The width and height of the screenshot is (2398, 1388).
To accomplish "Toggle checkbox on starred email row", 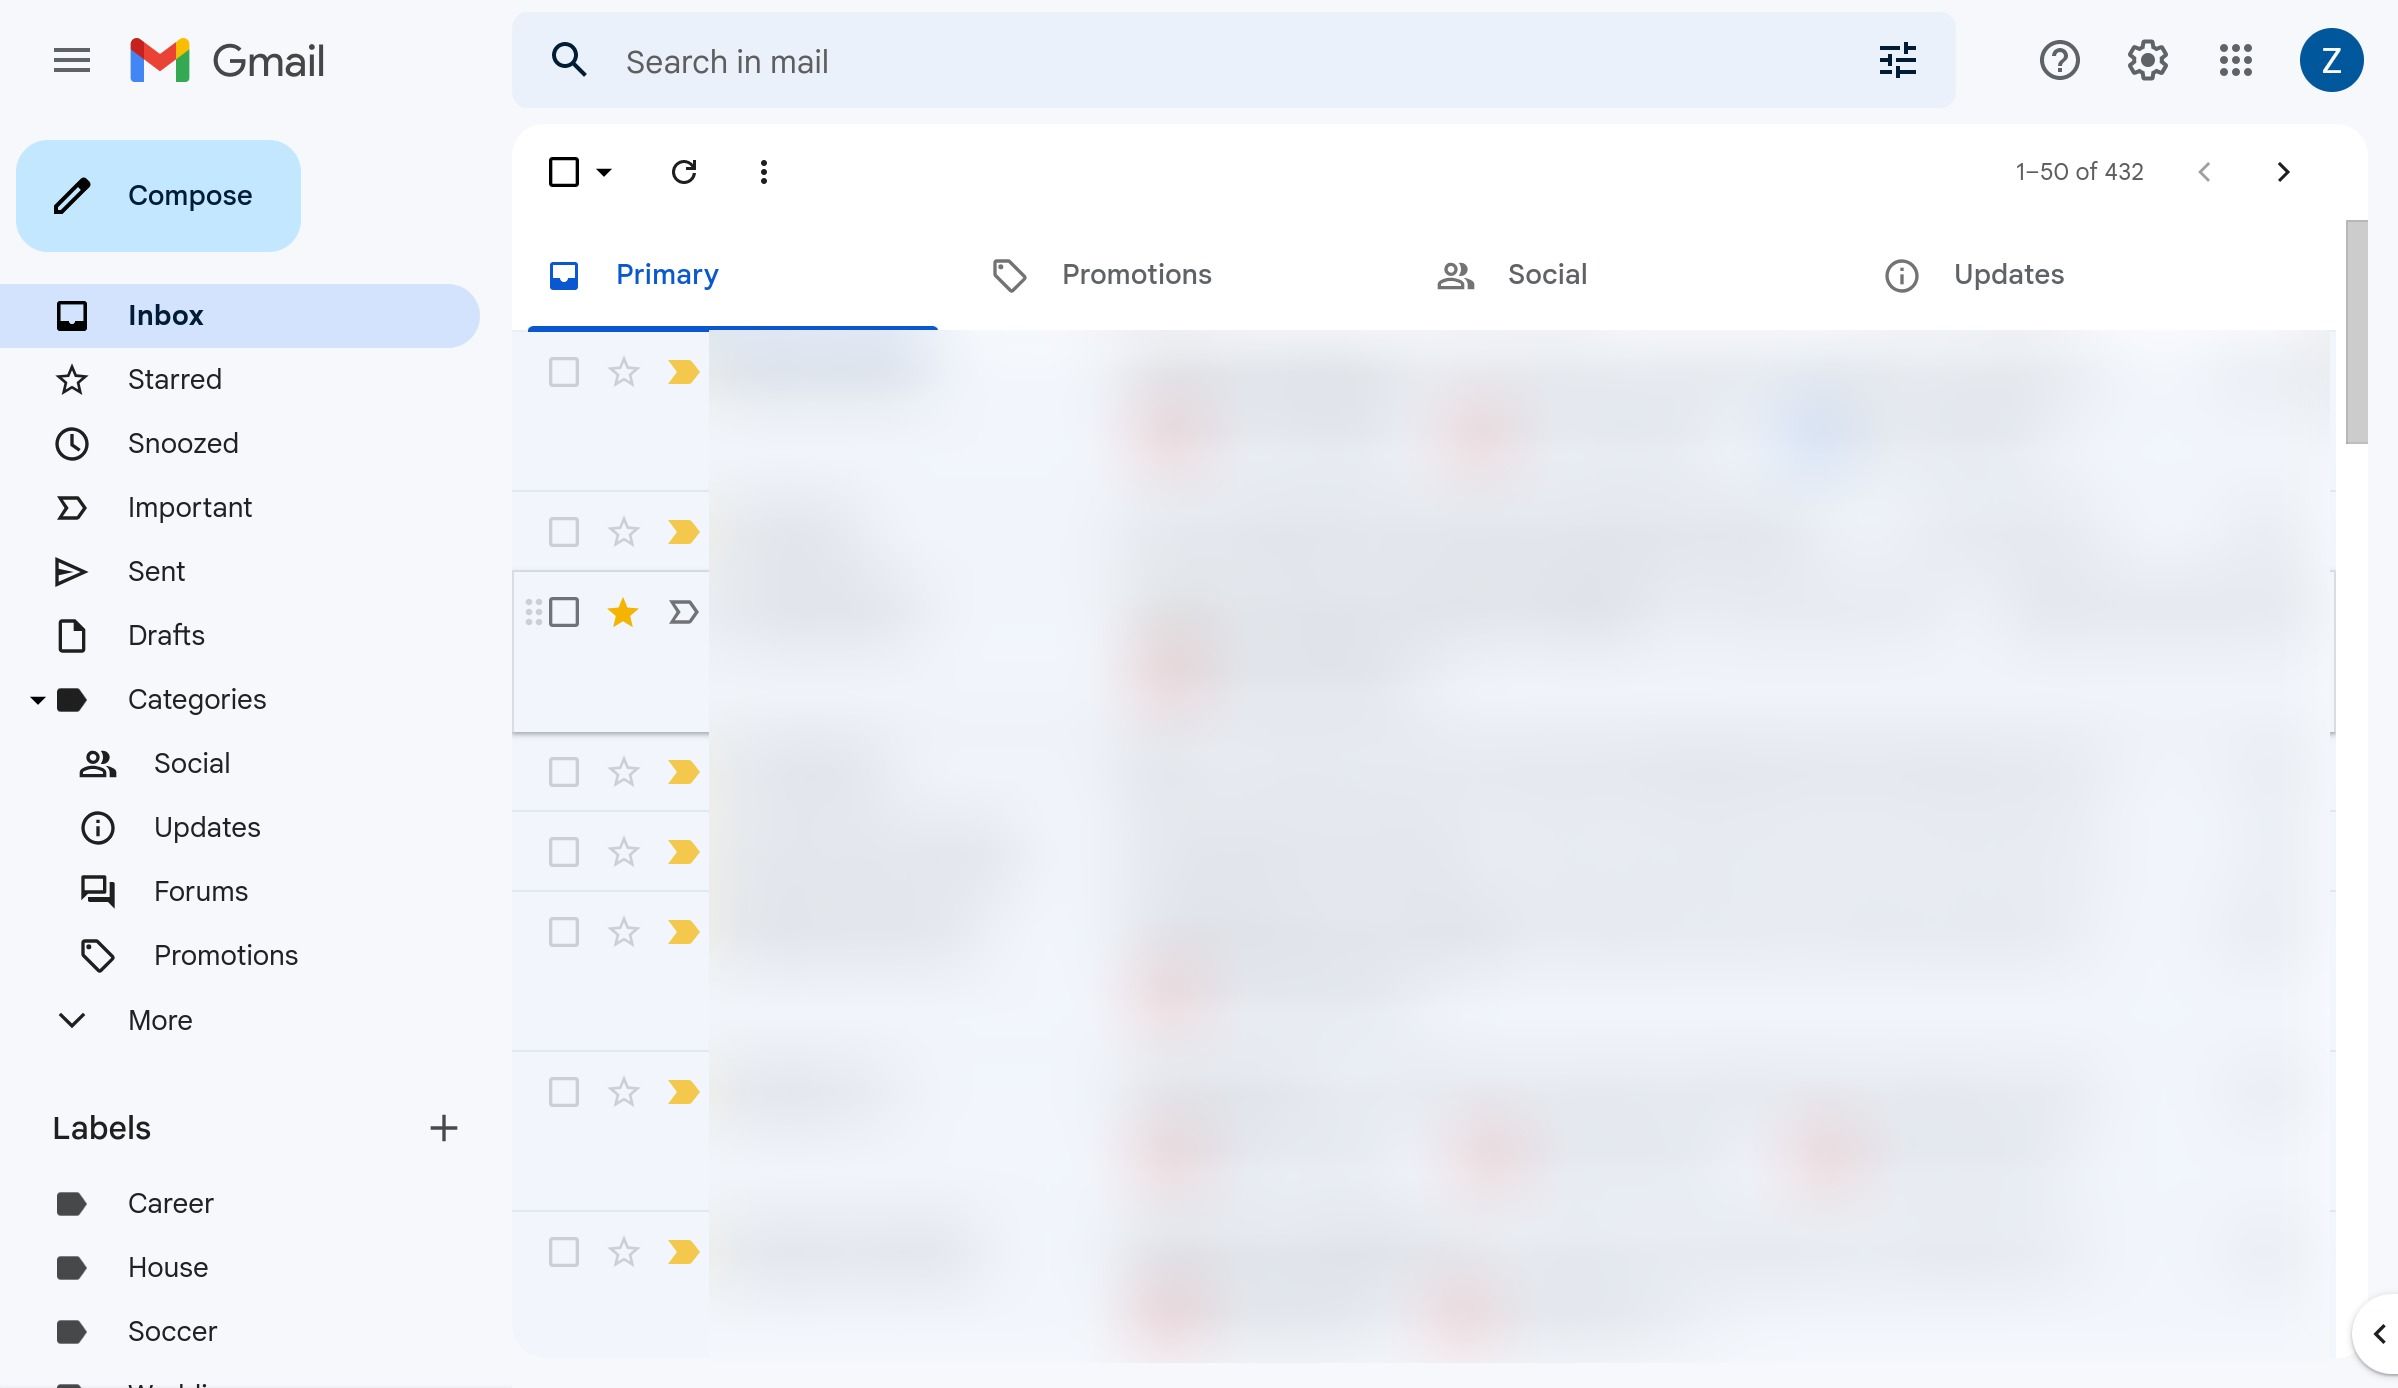I will point(563,611).
